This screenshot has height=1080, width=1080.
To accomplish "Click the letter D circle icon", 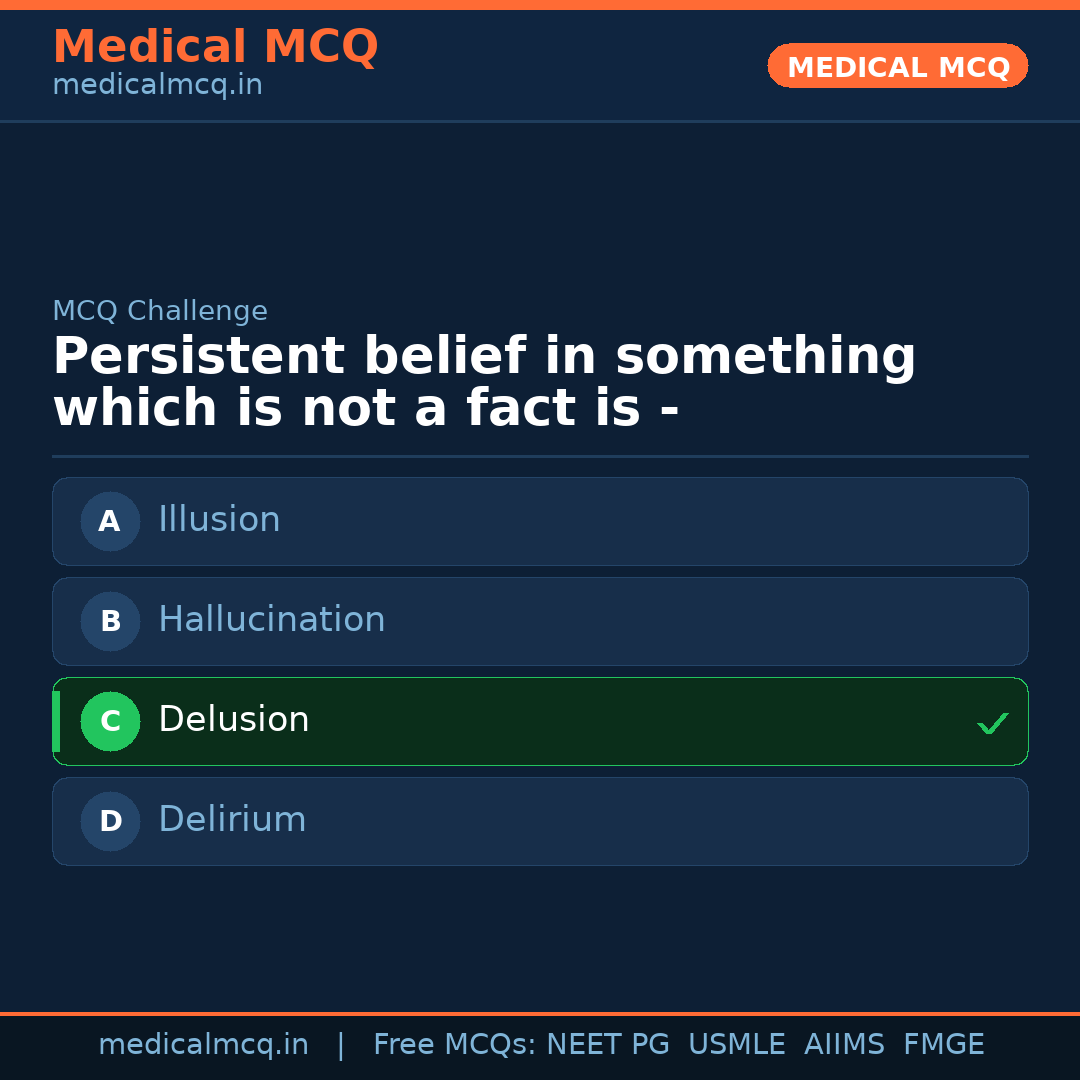I will click(110, 821).
